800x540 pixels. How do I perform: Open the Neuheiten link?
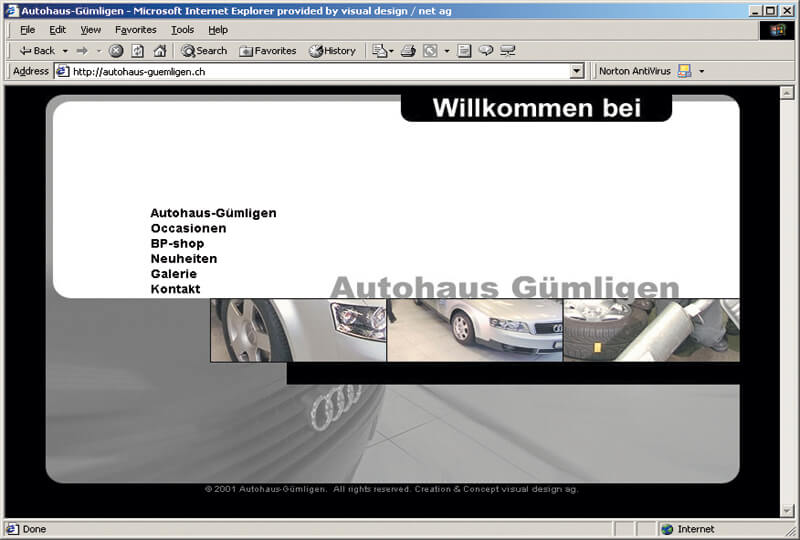[184, 259]
